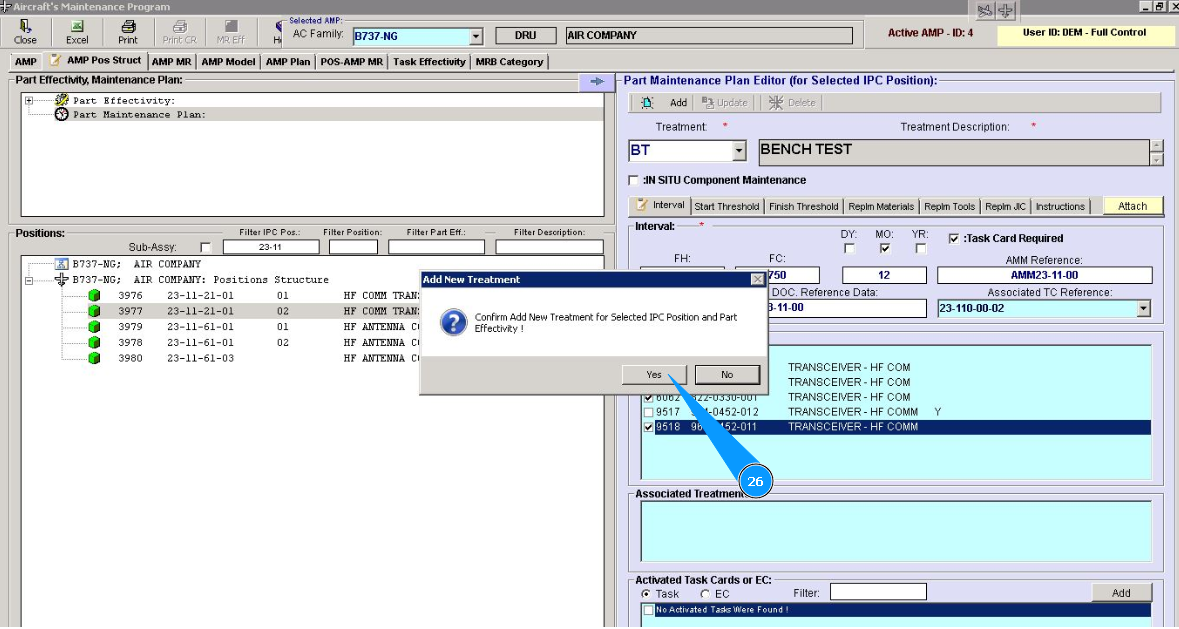
Task: Click the yellow Attach button
Action: click(1132, 206)
